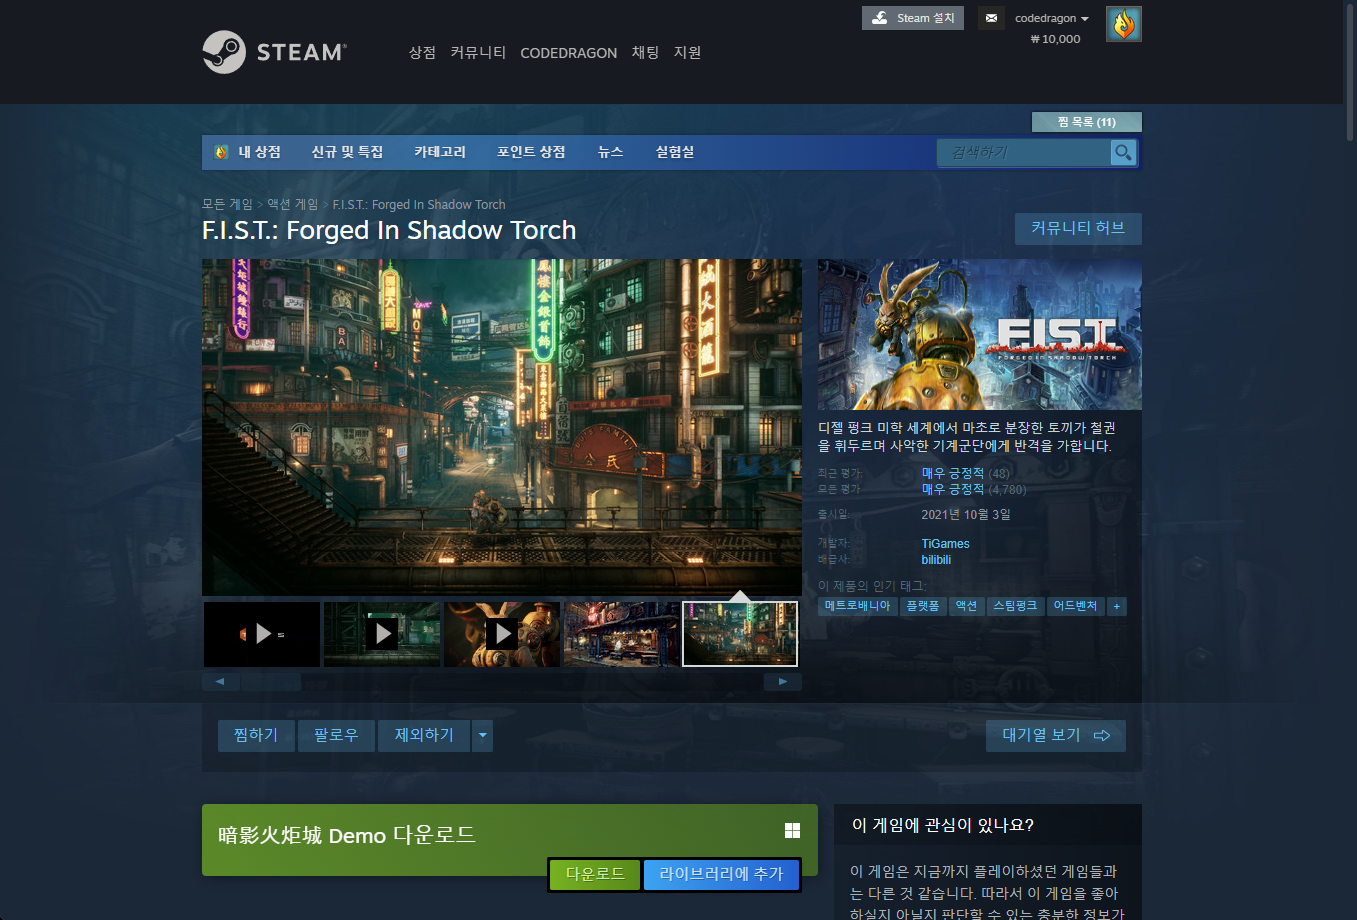
Task: Click the 모든 게임 breadcrumb link
Action: pyautogui.click(x=227, y=204)
